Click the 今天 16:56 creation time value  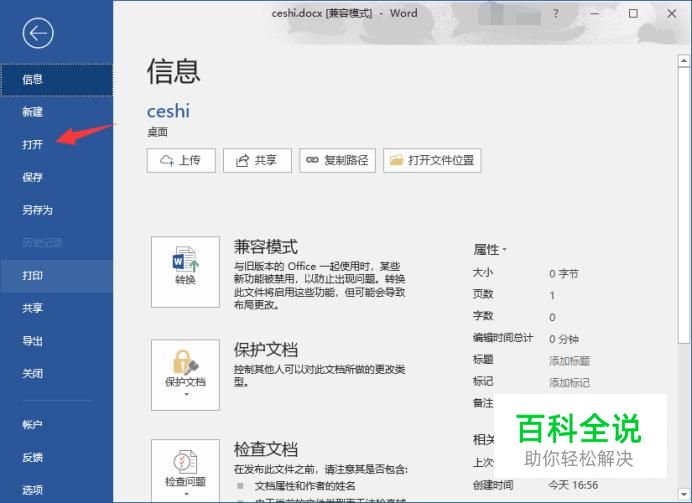pyautogui.click(x=573, y=485)
